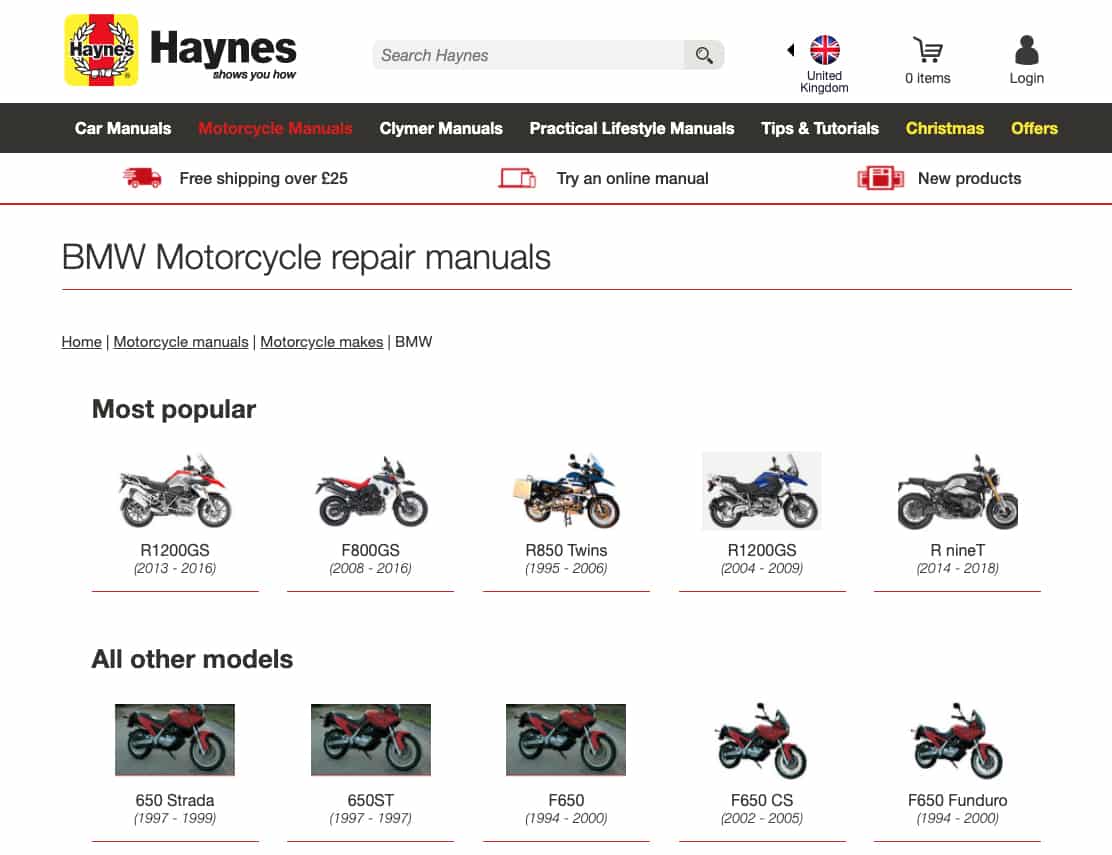Open the Tips & Tutorials menu
1112x855 pixels.
click(820, 128)
